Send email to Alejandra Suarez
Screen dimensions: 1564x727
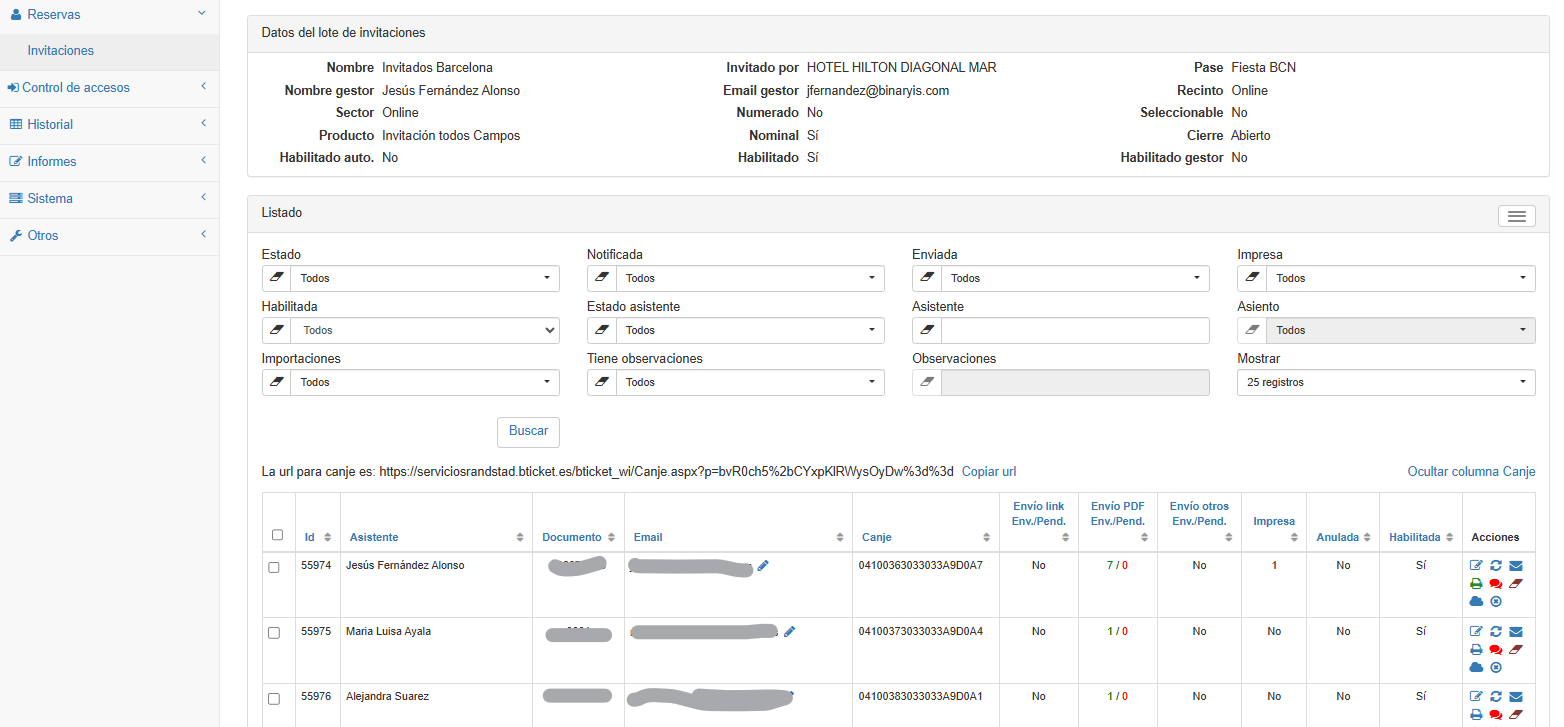[1516, 697]
